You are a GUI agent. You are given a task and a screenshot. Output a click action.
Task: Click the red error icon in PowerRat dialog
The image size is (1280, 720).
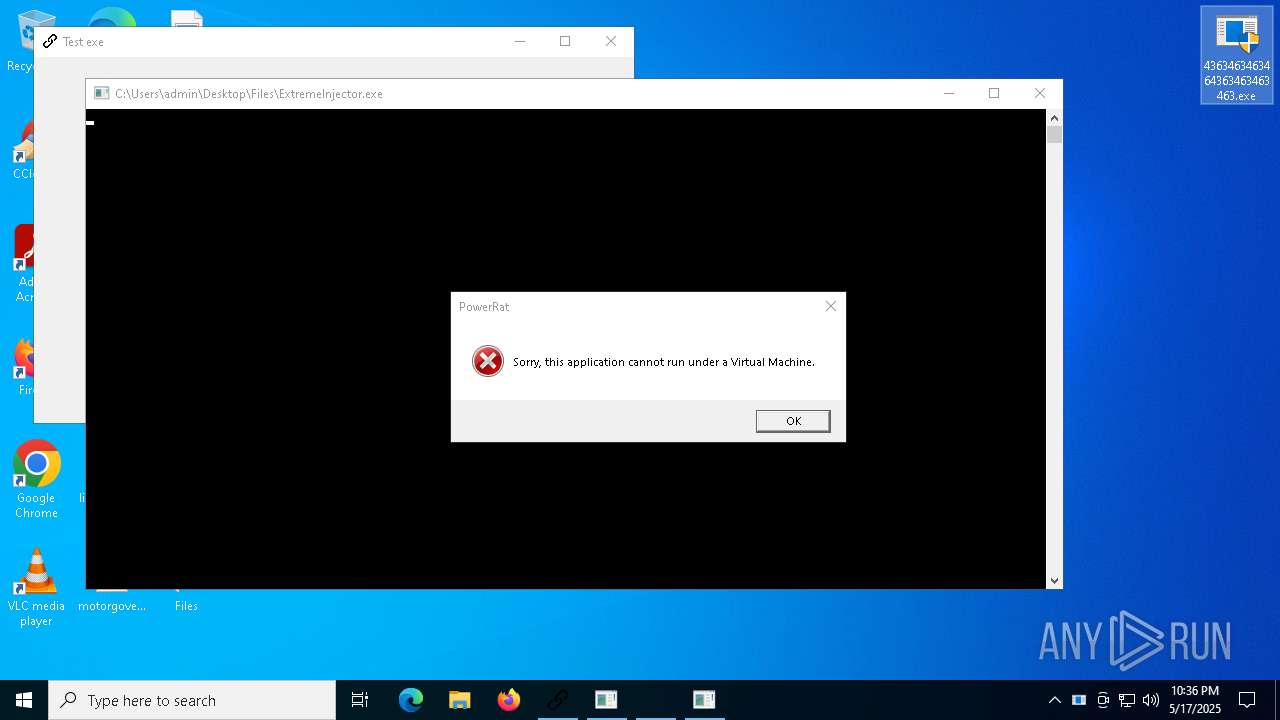[488, 361]
